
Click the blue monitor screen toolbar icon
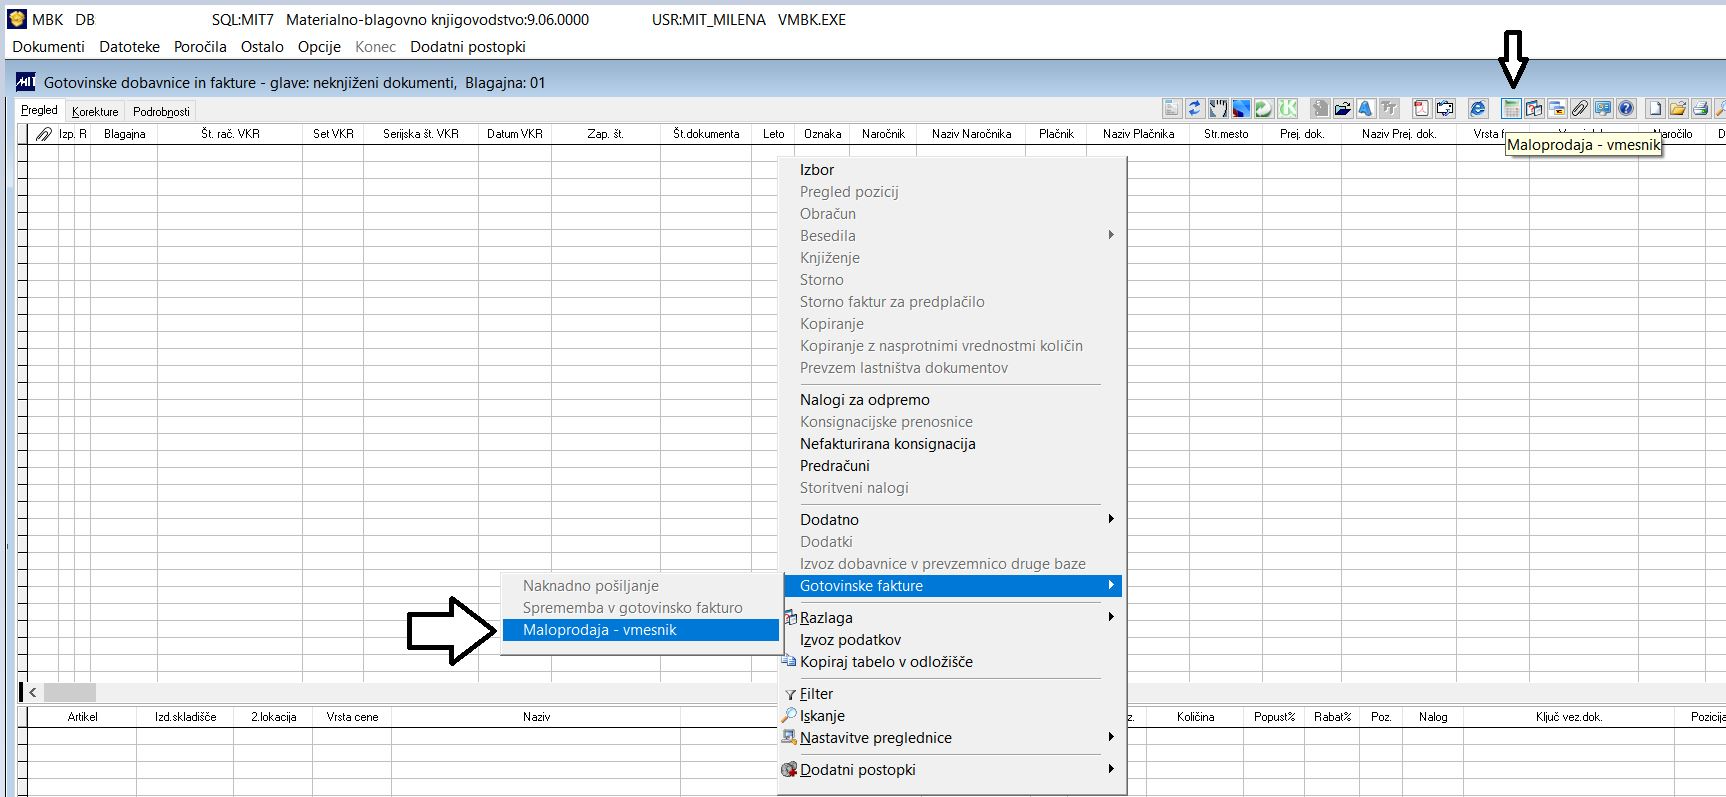click(x=1603, y=109)
